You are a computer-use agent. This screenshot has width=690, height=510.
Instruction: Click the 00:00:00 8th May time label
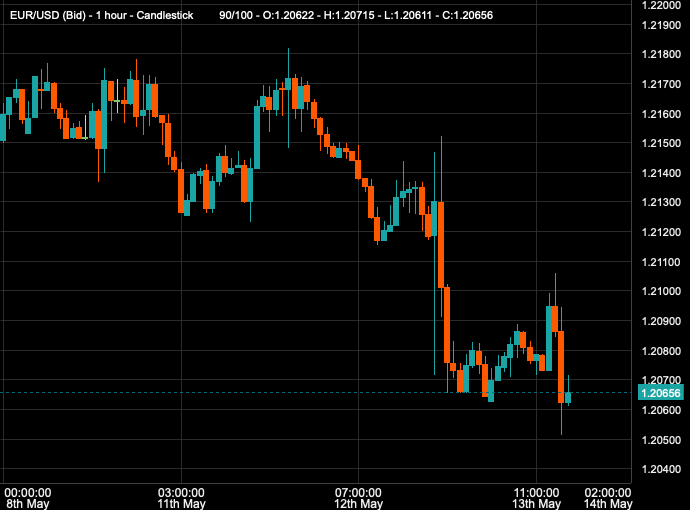click(28, 498)
